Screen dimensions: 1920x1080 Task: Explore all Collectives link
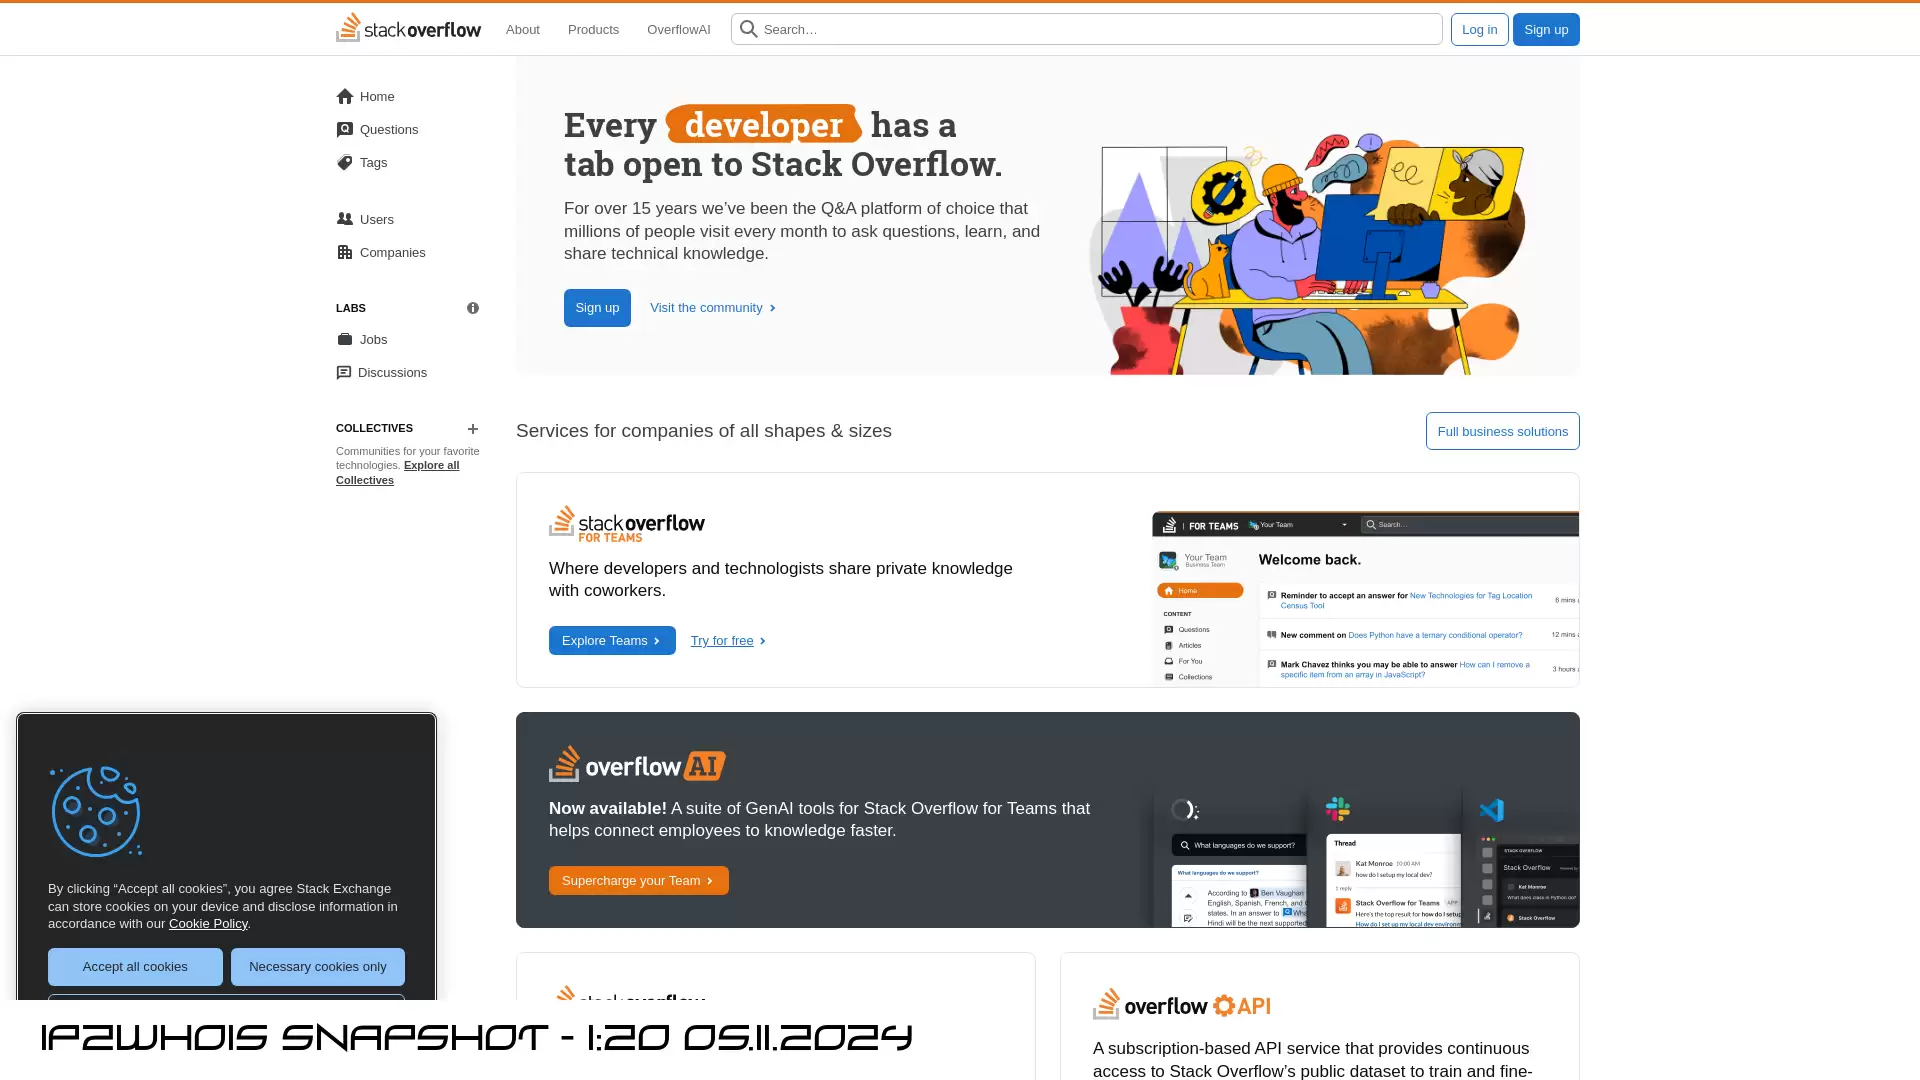click(x=397, y=472)
